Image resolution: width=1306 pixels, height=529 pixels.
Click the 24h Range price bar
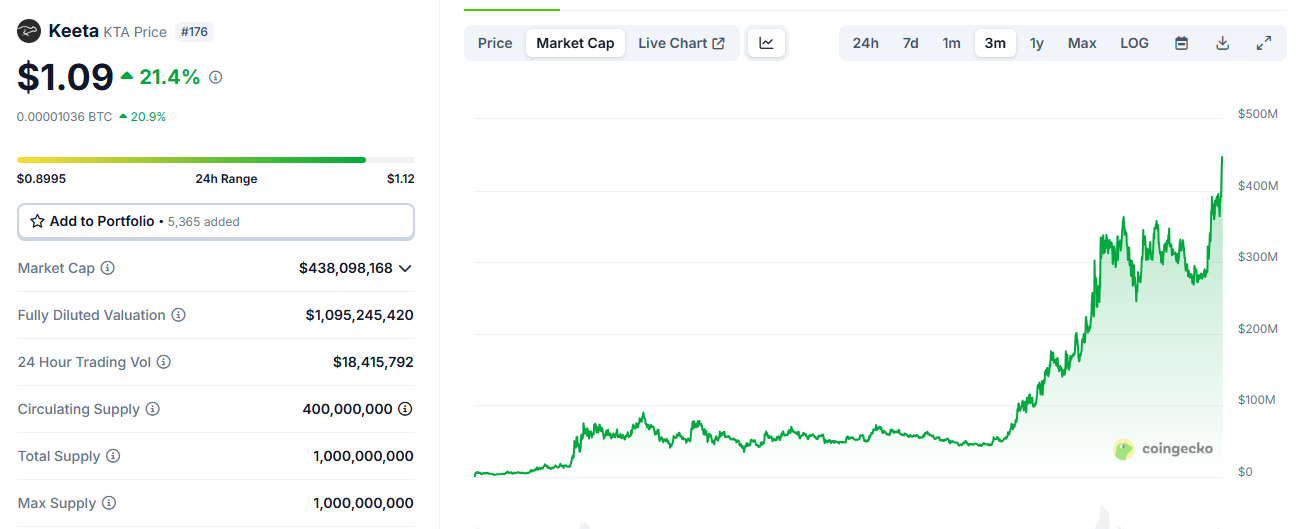215,160
